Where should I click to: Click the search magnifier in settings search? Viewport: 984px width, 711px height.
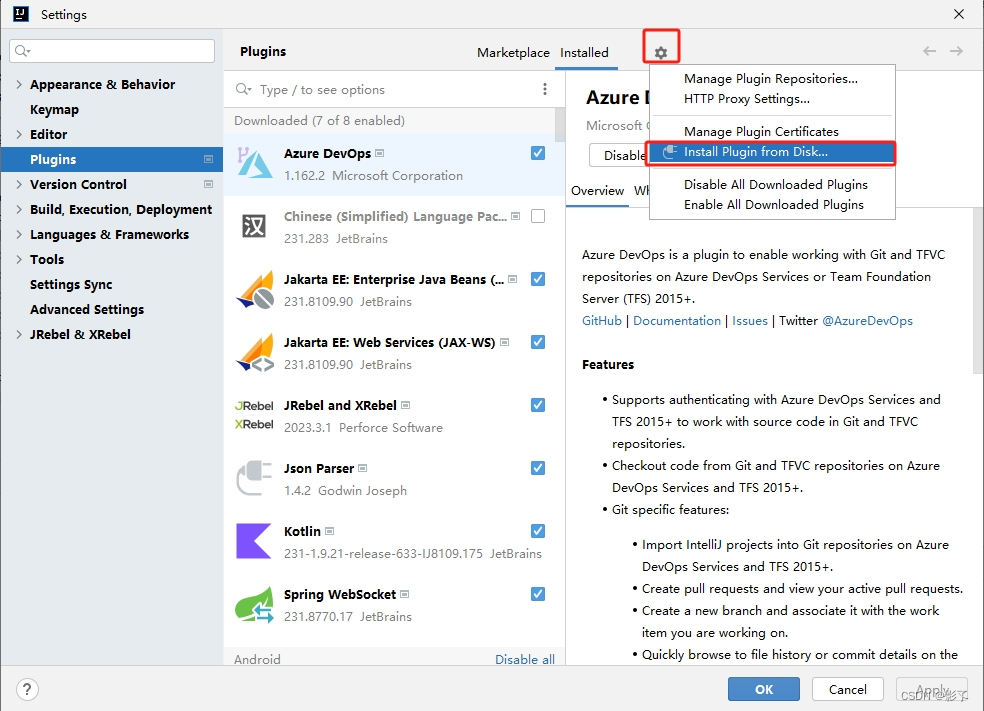tap(23, 51)
